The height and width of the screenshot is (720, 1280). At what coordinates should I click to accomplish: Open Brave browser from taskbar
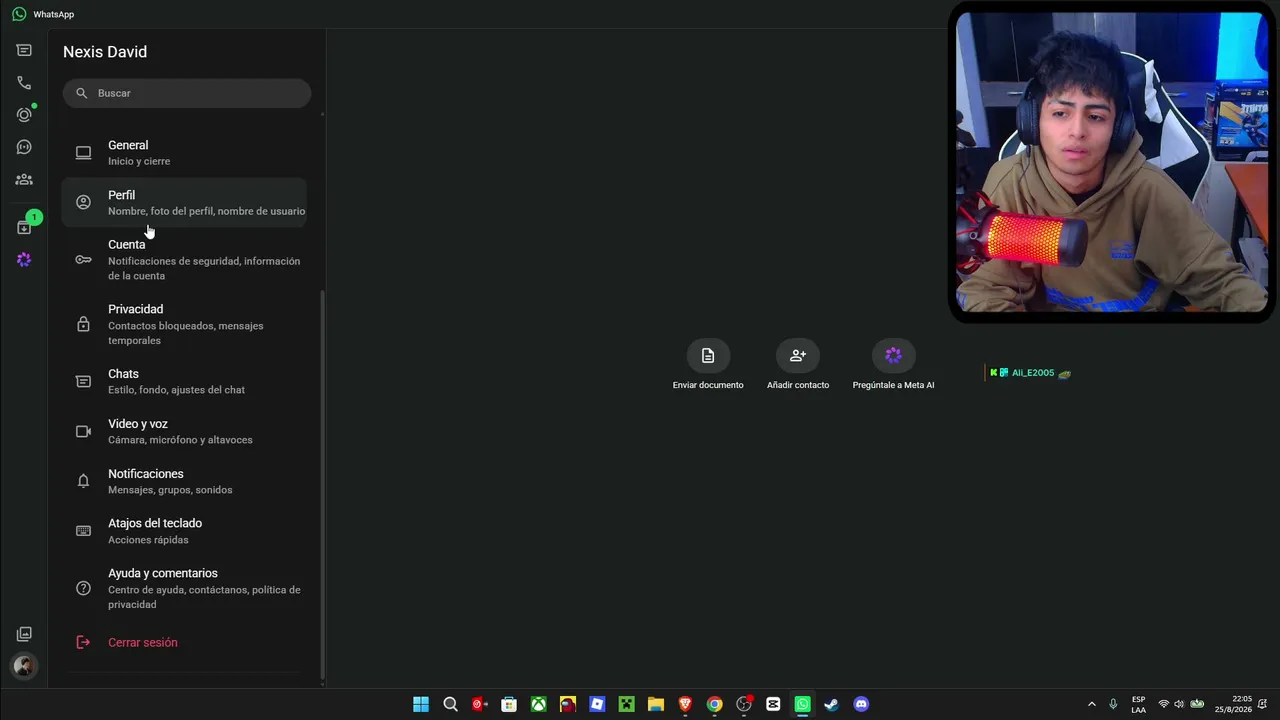tap(685, 704)
